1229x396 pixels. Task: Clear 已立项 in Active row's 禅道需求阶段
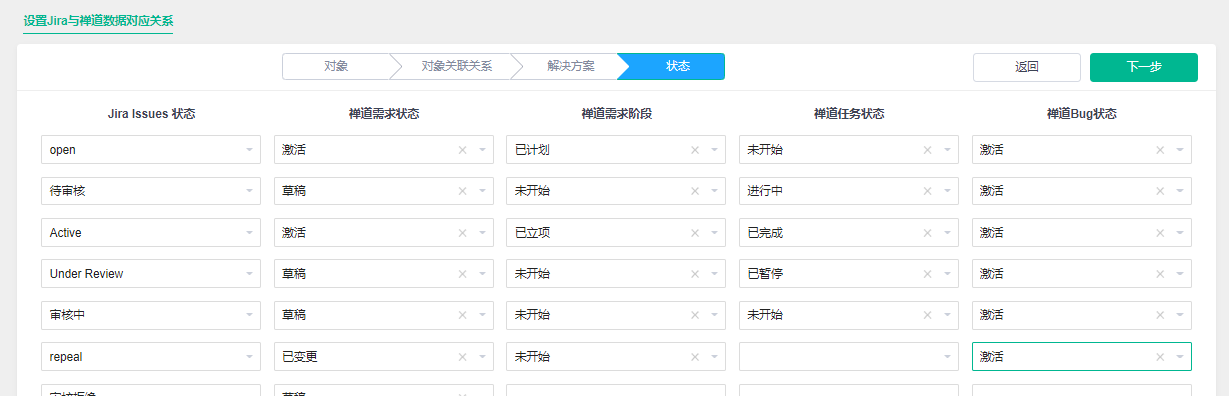695,233
